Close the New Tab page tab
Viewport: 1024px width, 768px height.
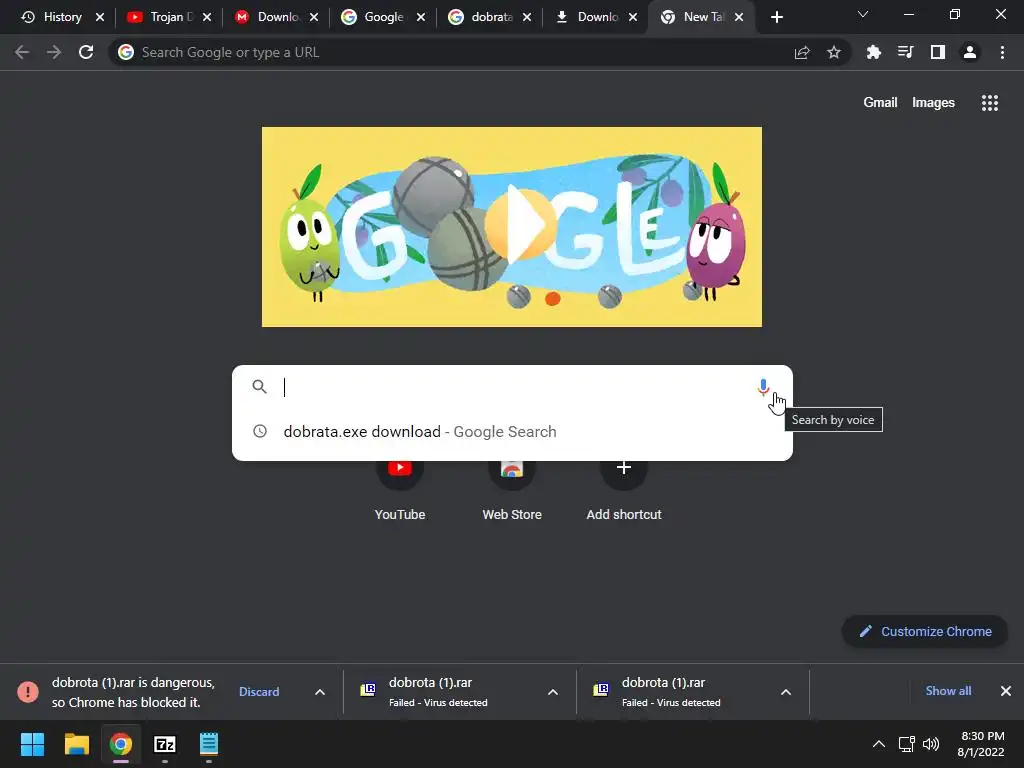coord(739,17)
